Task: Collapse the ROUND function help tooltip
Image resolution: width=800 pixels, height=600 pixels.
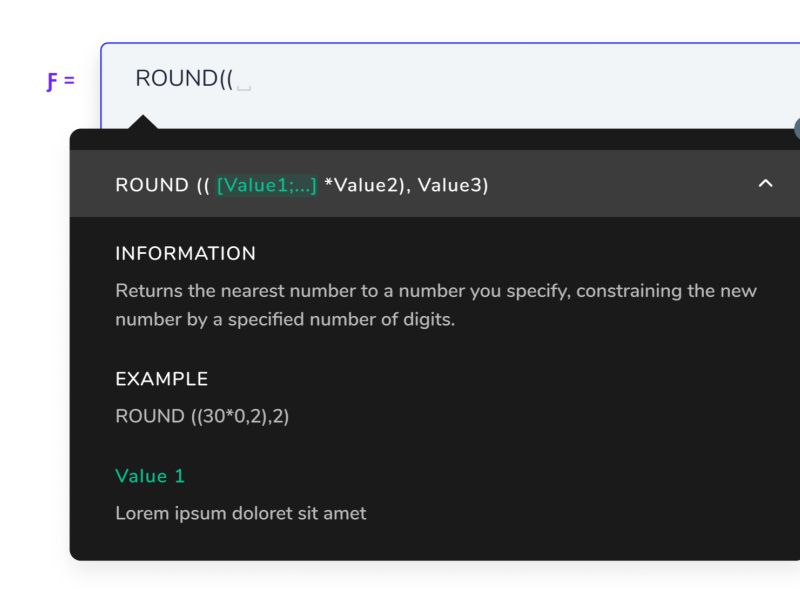Action: click(x=766, y=184)
